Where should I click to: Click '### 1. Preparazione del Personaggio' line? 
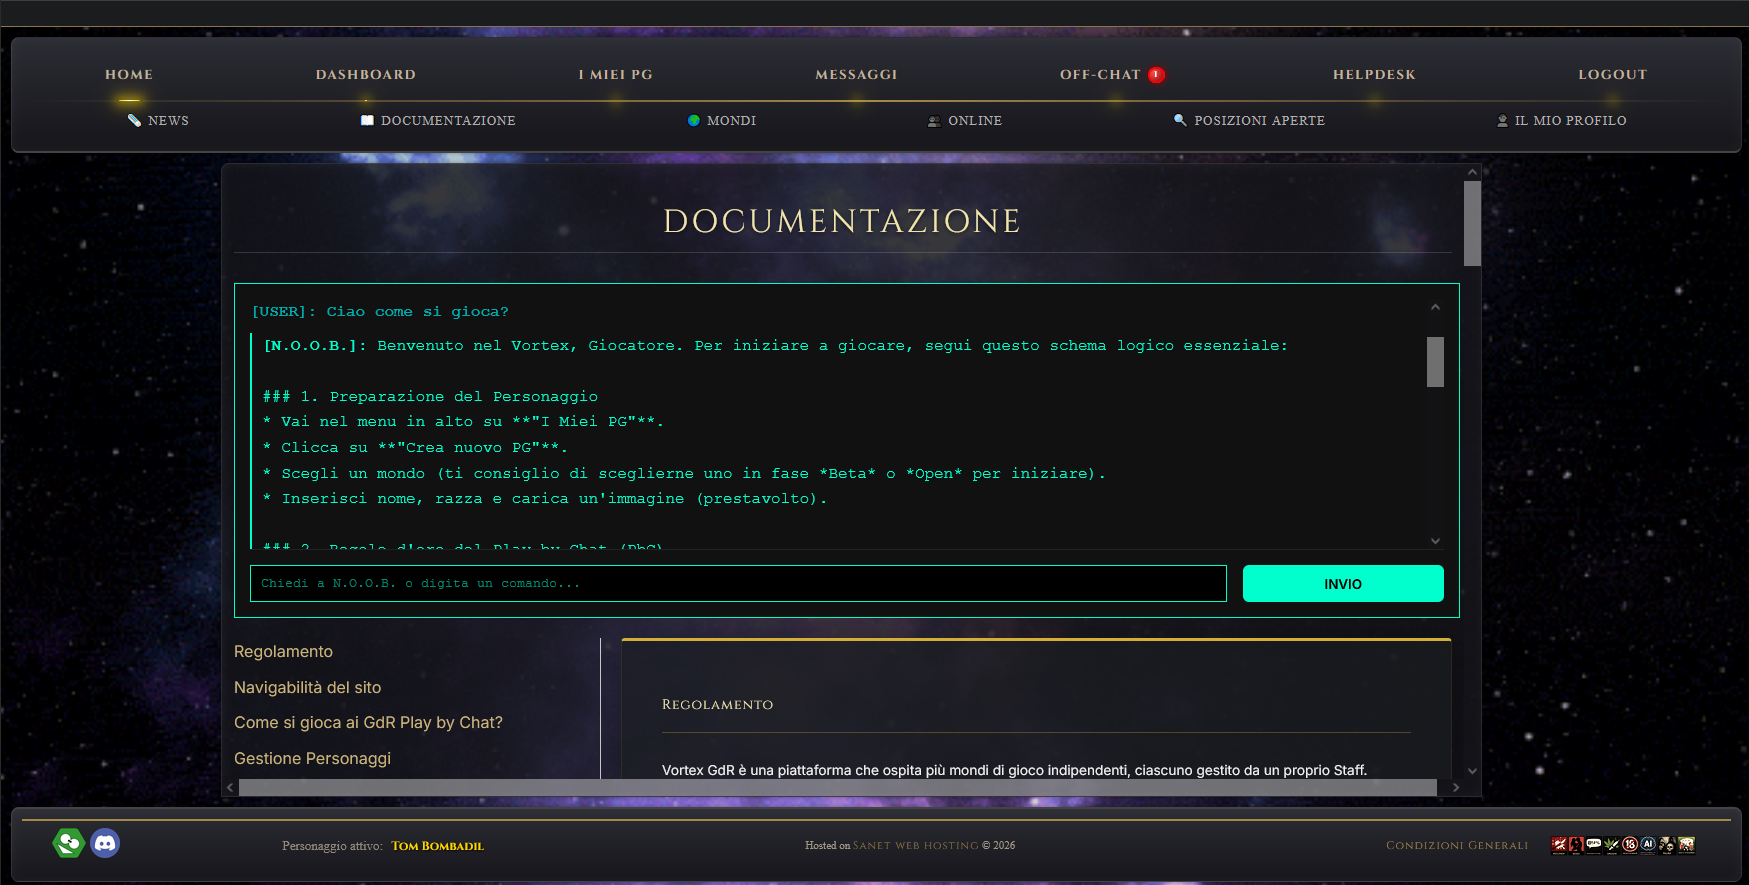coord(430,397)
